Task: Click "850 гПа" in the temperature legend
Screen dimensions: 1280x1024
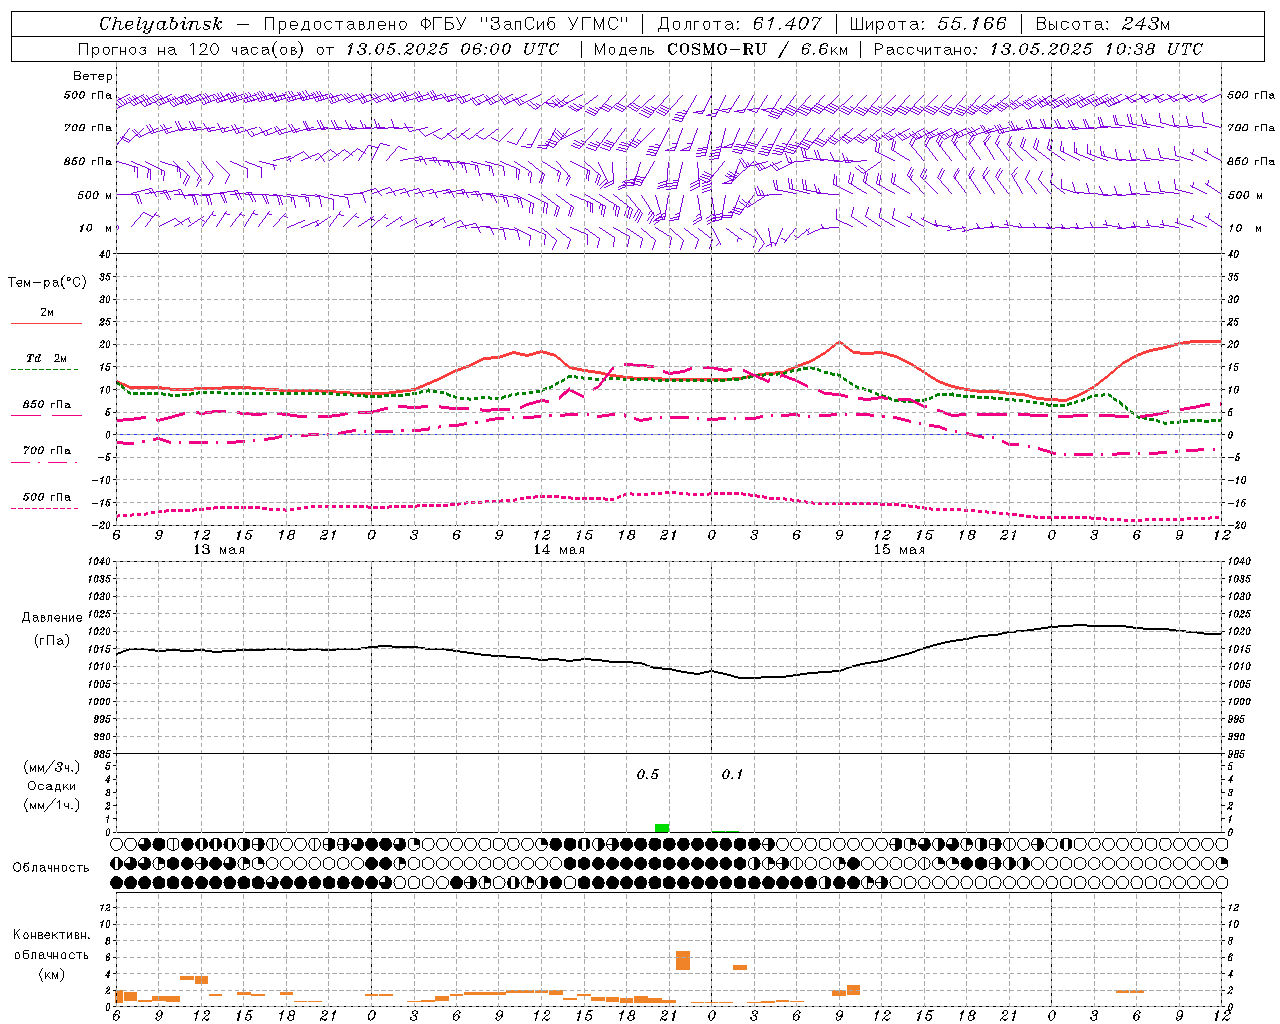Action: 47,405
